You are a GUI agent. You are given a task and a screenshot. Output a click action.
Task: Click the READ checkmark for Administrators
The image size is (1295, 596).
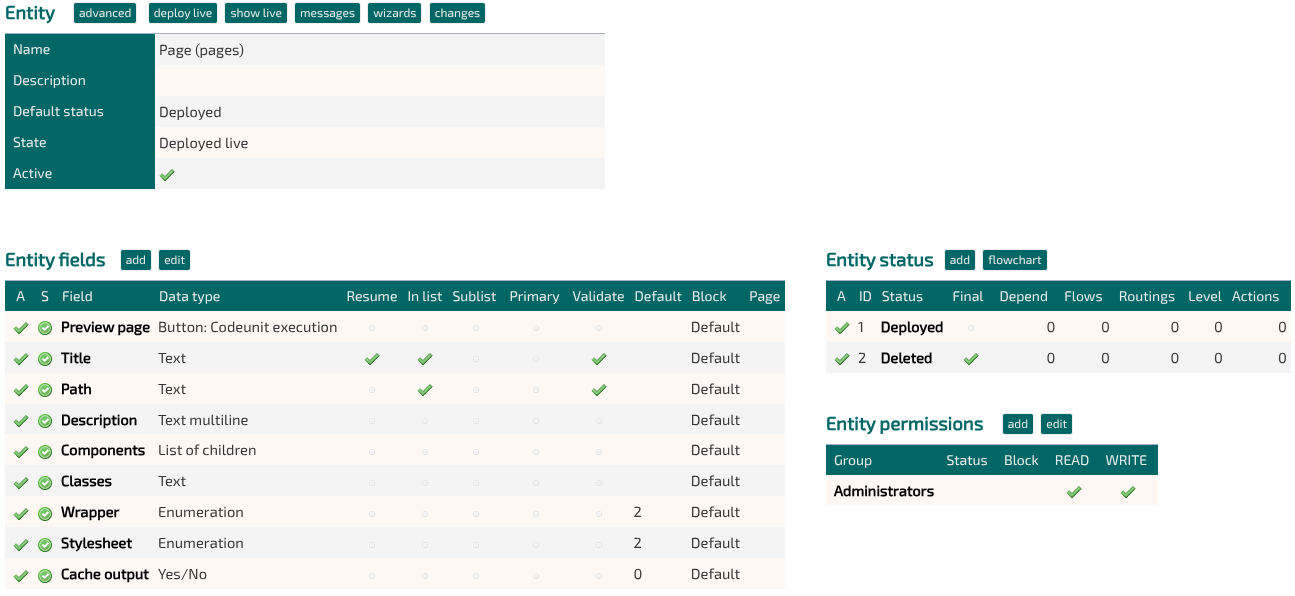click(1074, 492)
